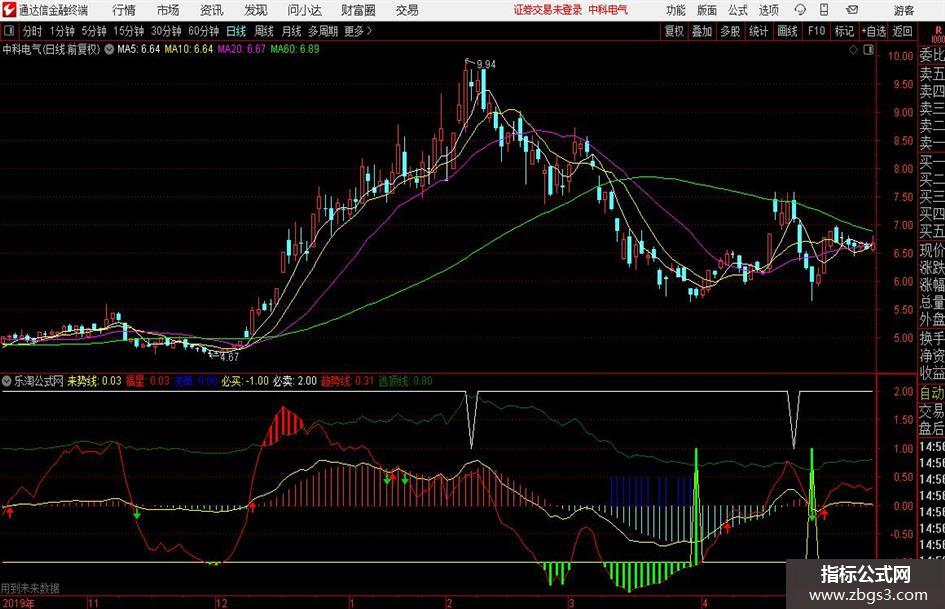Image resolution: width=945 pixels, height=609 pixels.
Task: Switch to the 30分钟 period tab
Action: (166, 31)
